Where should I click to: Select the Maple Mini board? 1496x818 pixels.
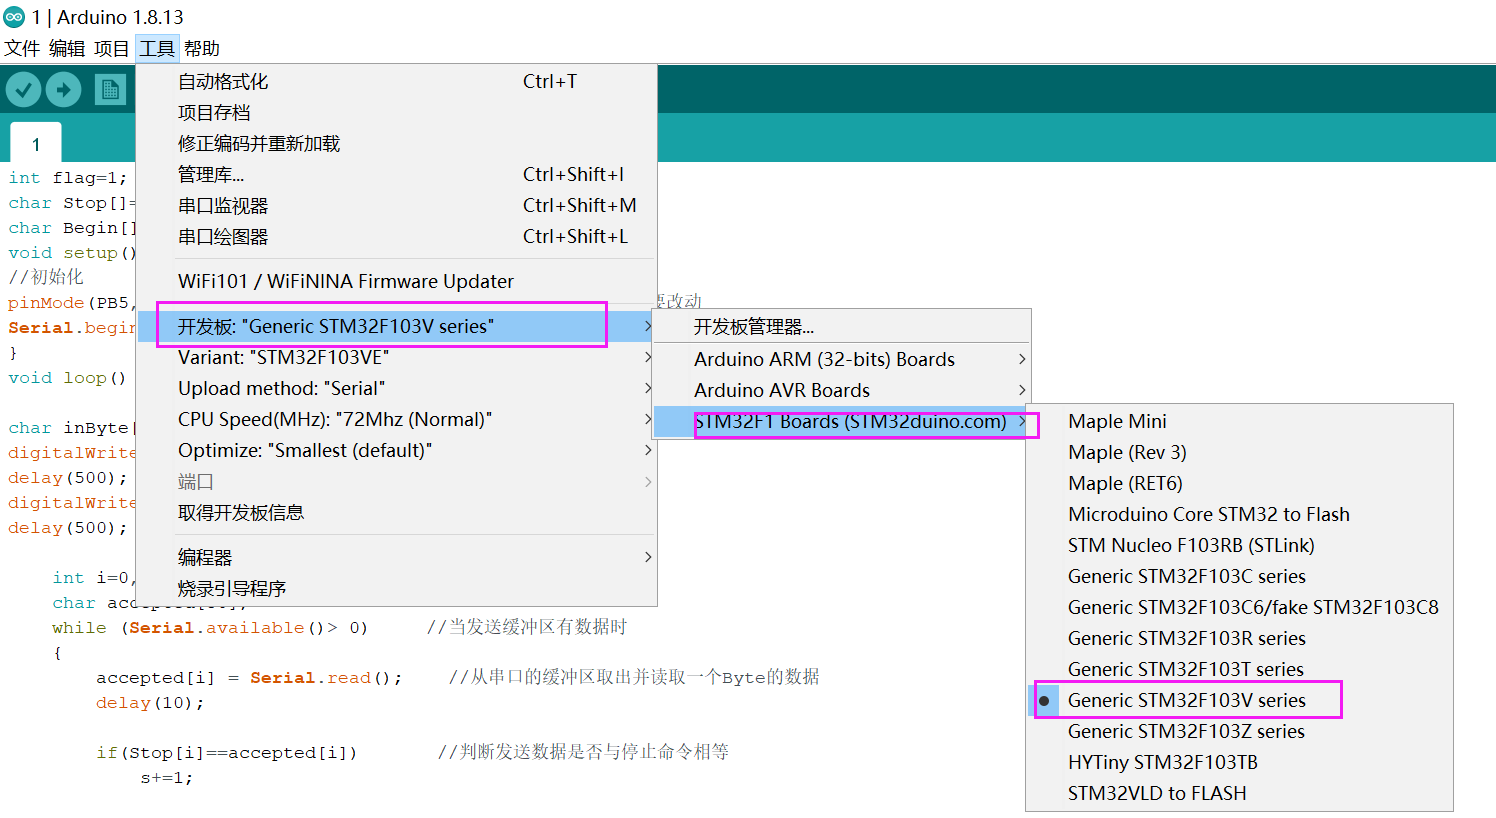click(1117, 421)
